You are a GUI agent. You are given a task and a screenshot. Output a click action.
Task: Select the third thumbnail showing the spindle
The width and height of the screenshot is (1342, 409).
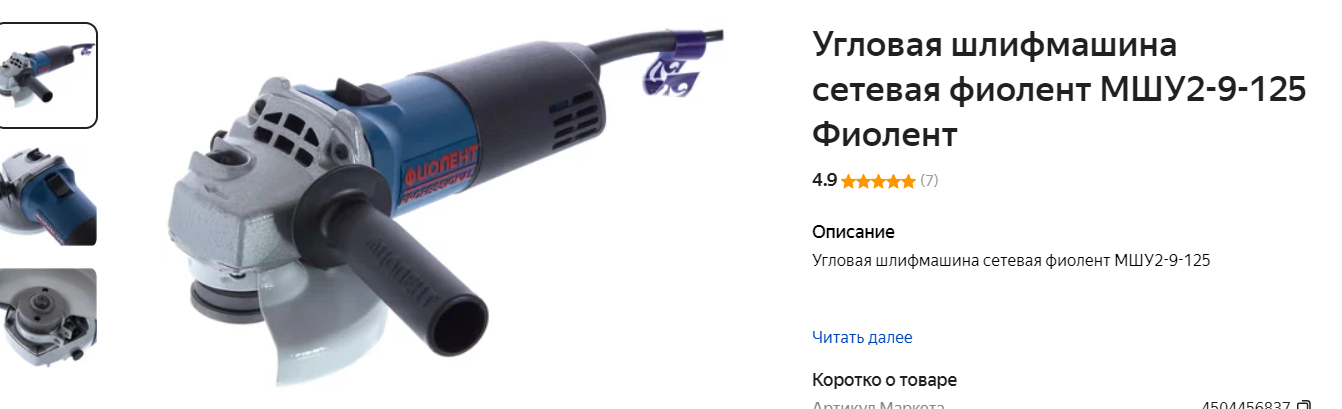point(47,319)
